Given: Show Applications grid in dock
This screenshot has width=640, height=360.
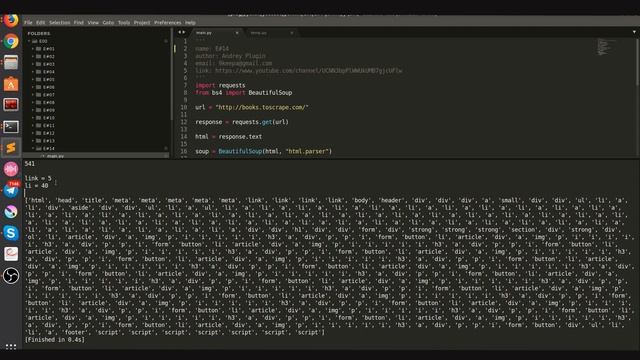Looking at the screenshot, I should 11,347.
